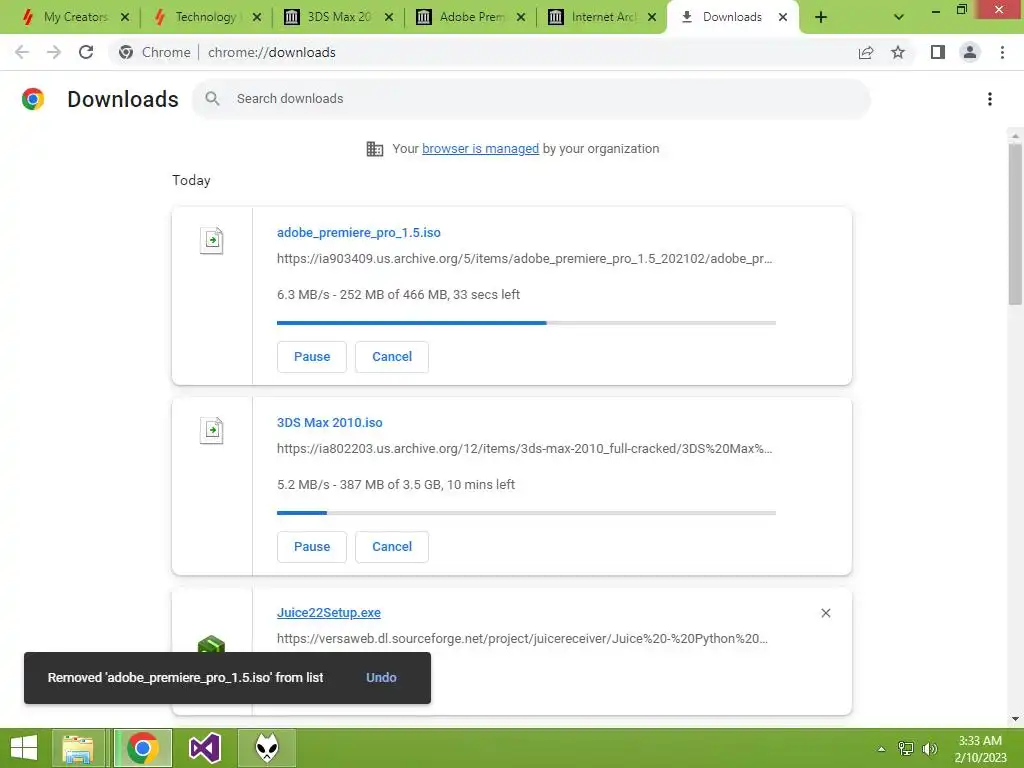Pause the adobe_premiere_pro_1.5.iso download
This screenshot has width=1024, height=768.
(x=312, y=357)
